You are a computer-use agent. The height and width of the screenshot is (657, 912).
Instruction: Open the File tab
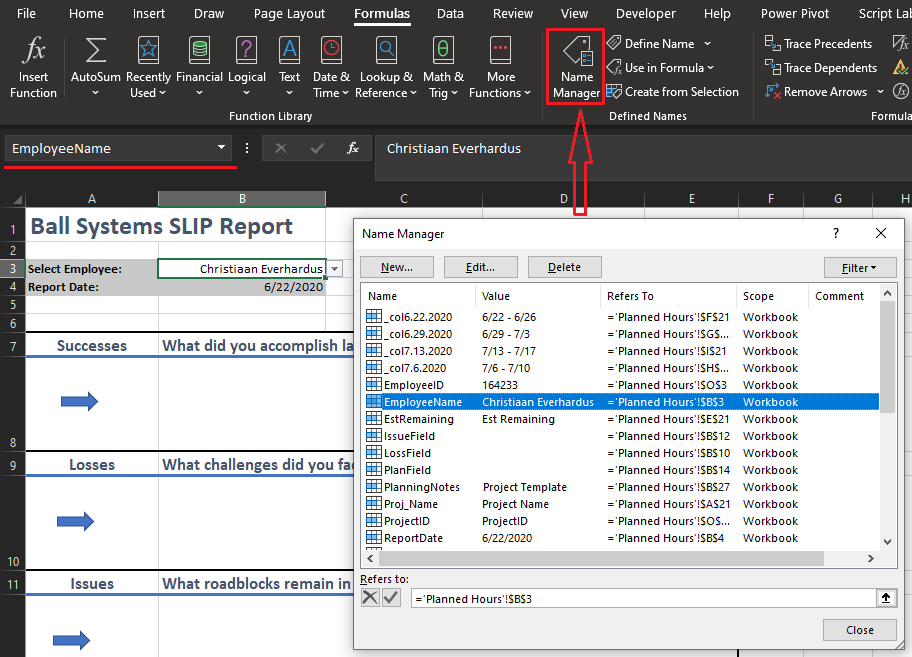(x=26, y=13)
